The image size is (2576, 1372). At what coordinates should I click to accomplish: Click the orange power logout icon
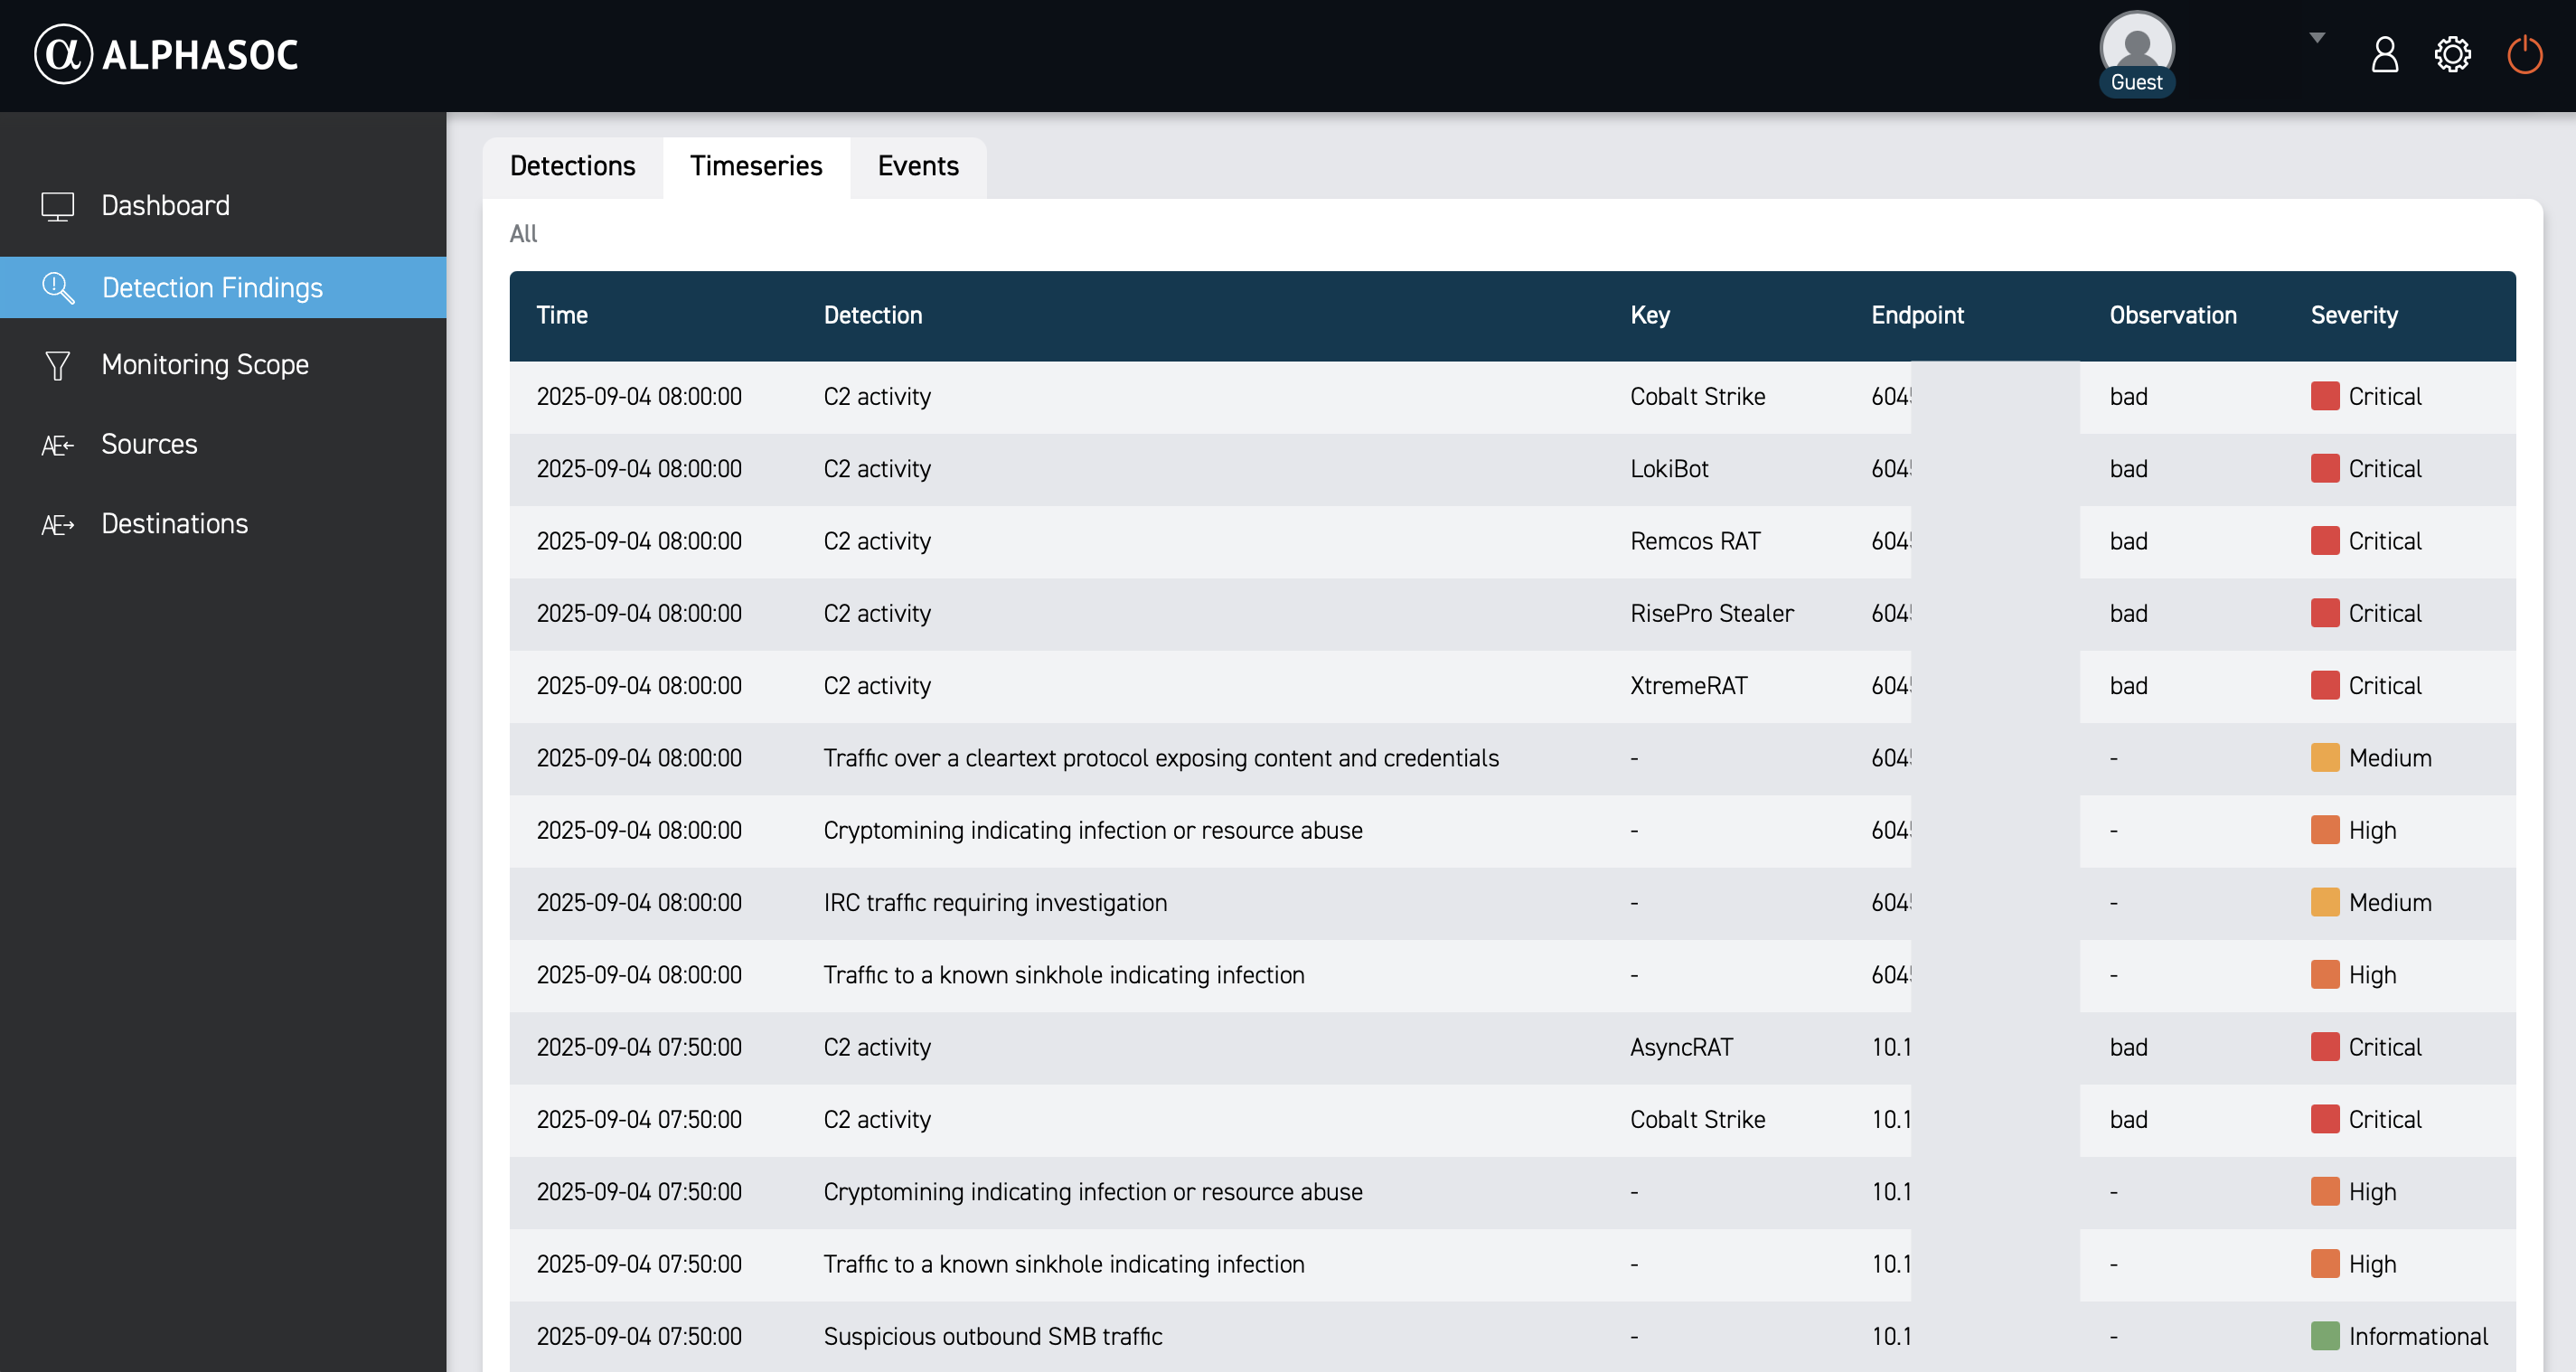(2524, 54)
